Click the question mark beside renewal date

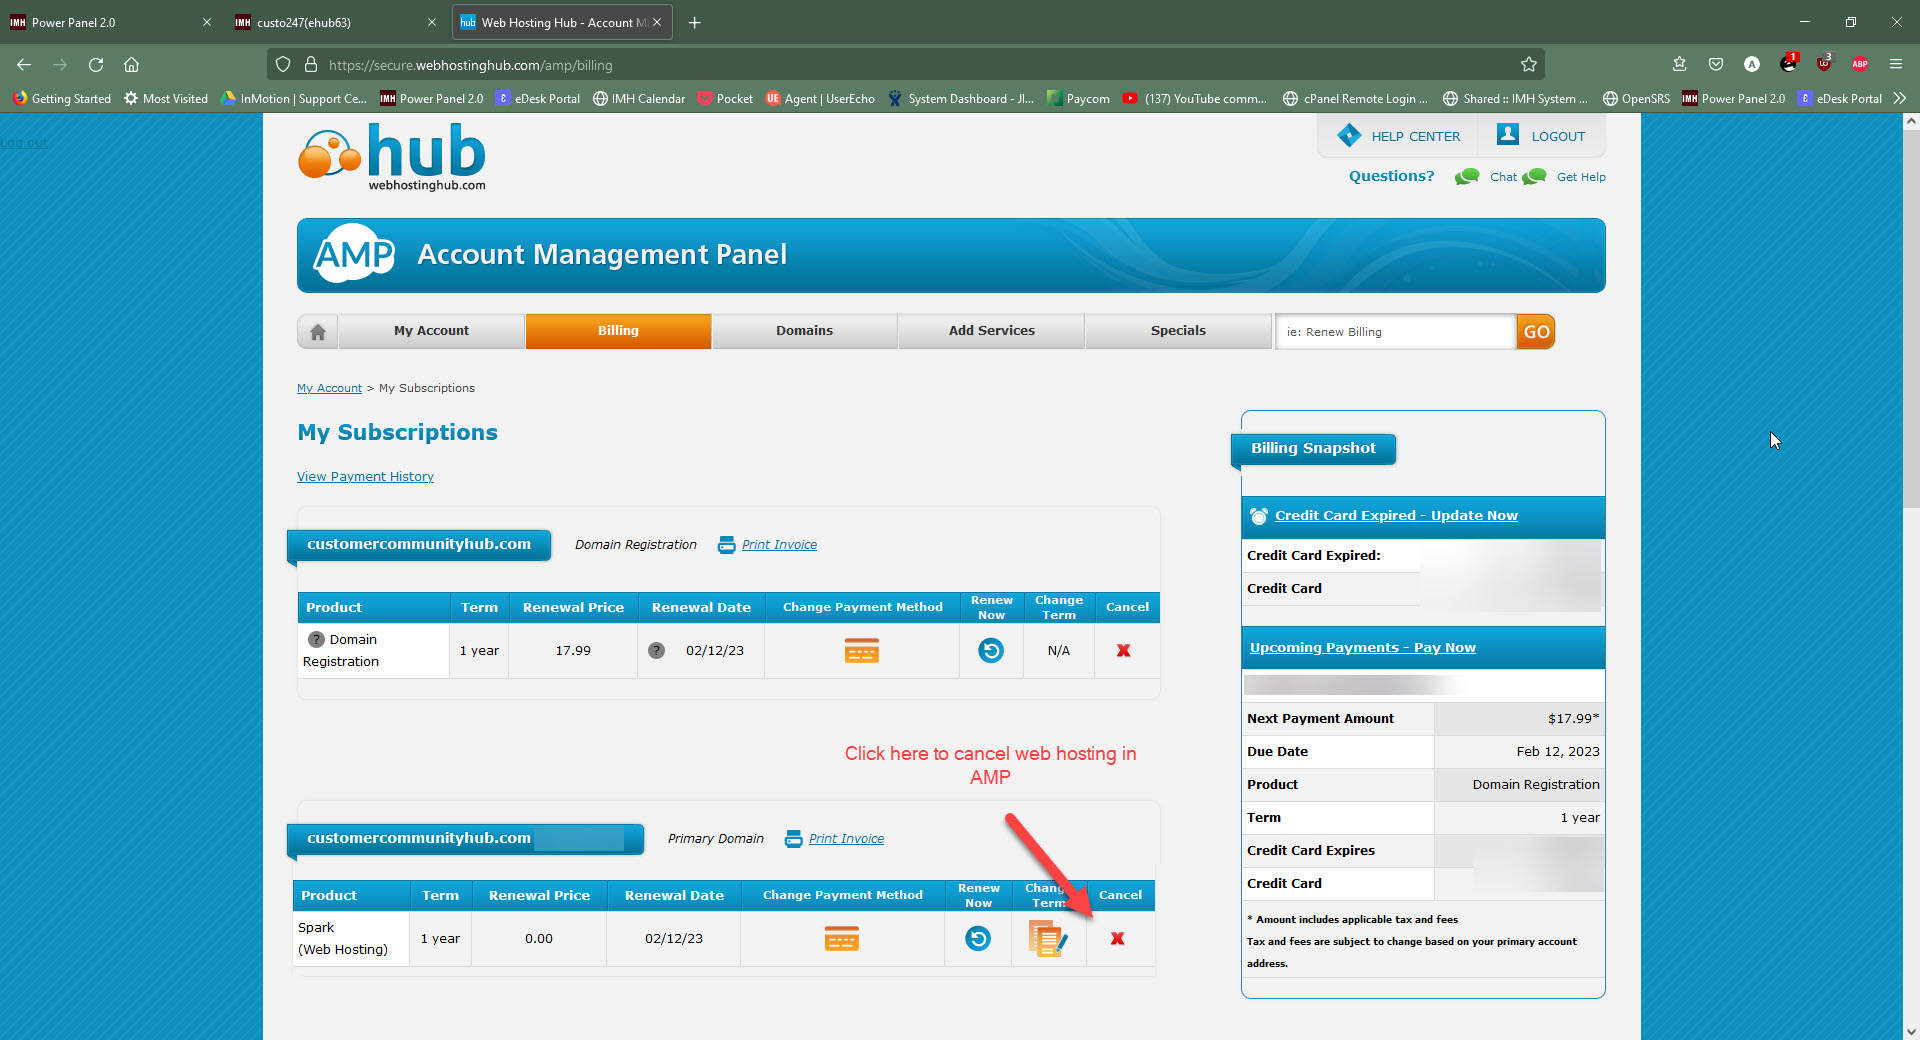point(656,650)
